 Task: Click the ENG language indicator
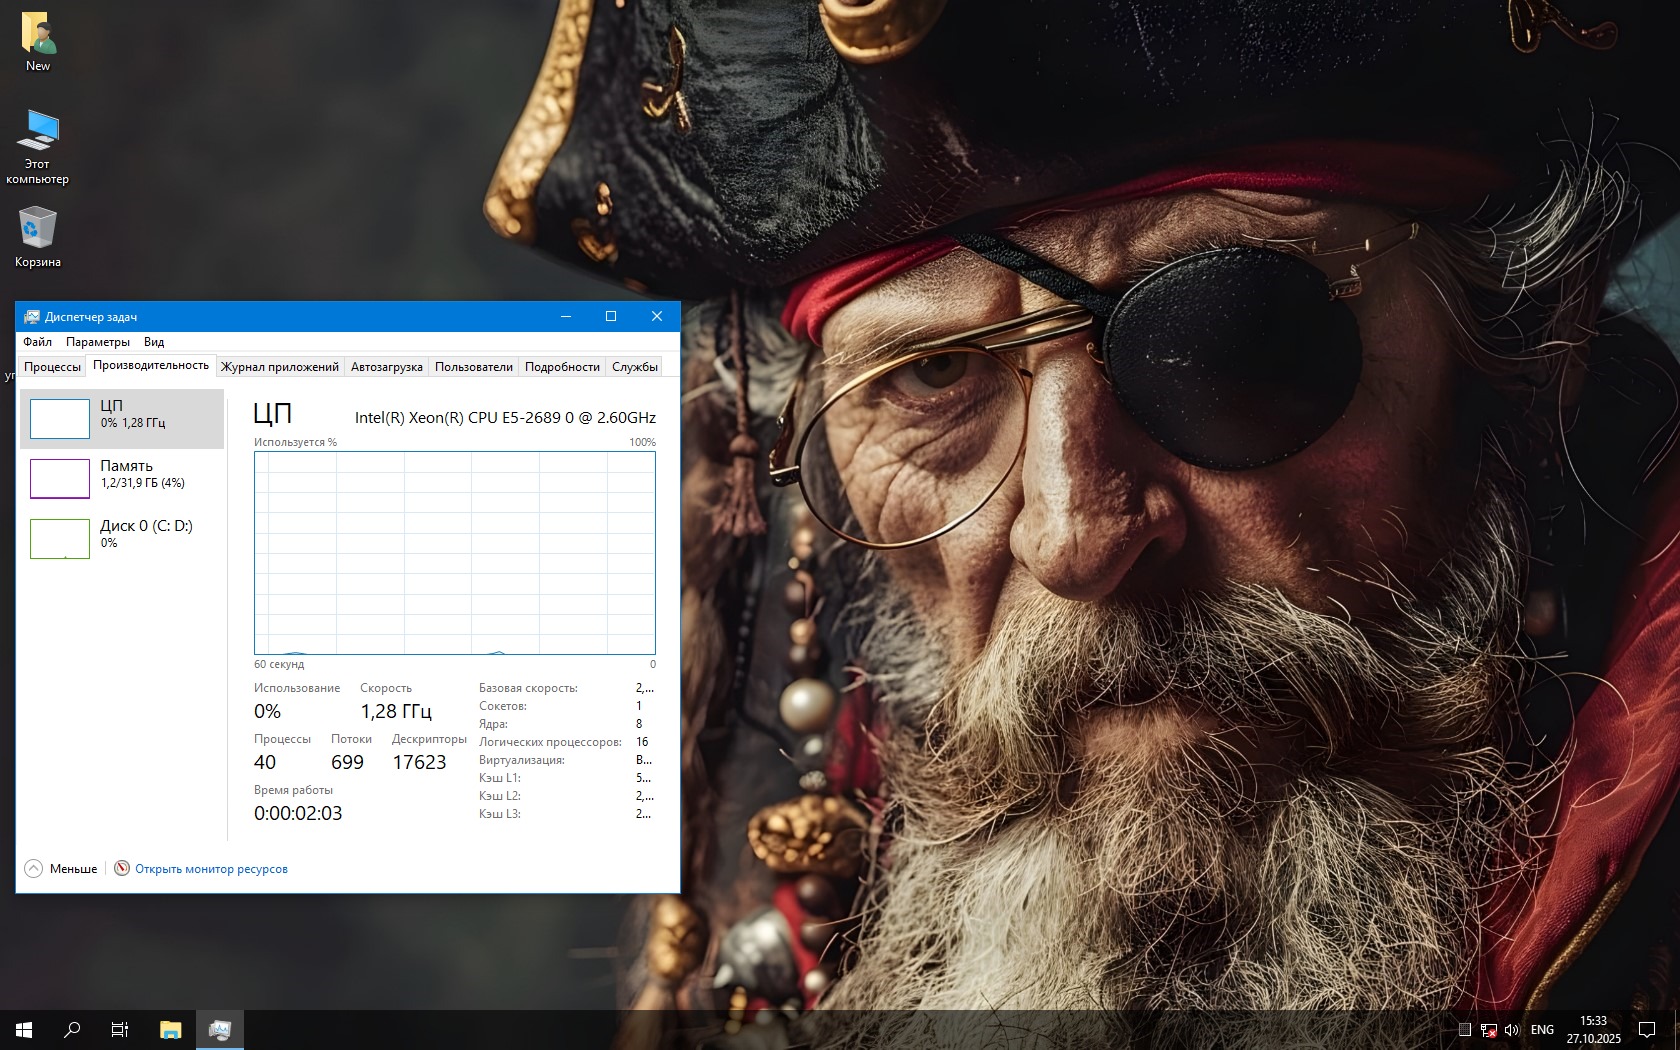pos(1542,1029)
